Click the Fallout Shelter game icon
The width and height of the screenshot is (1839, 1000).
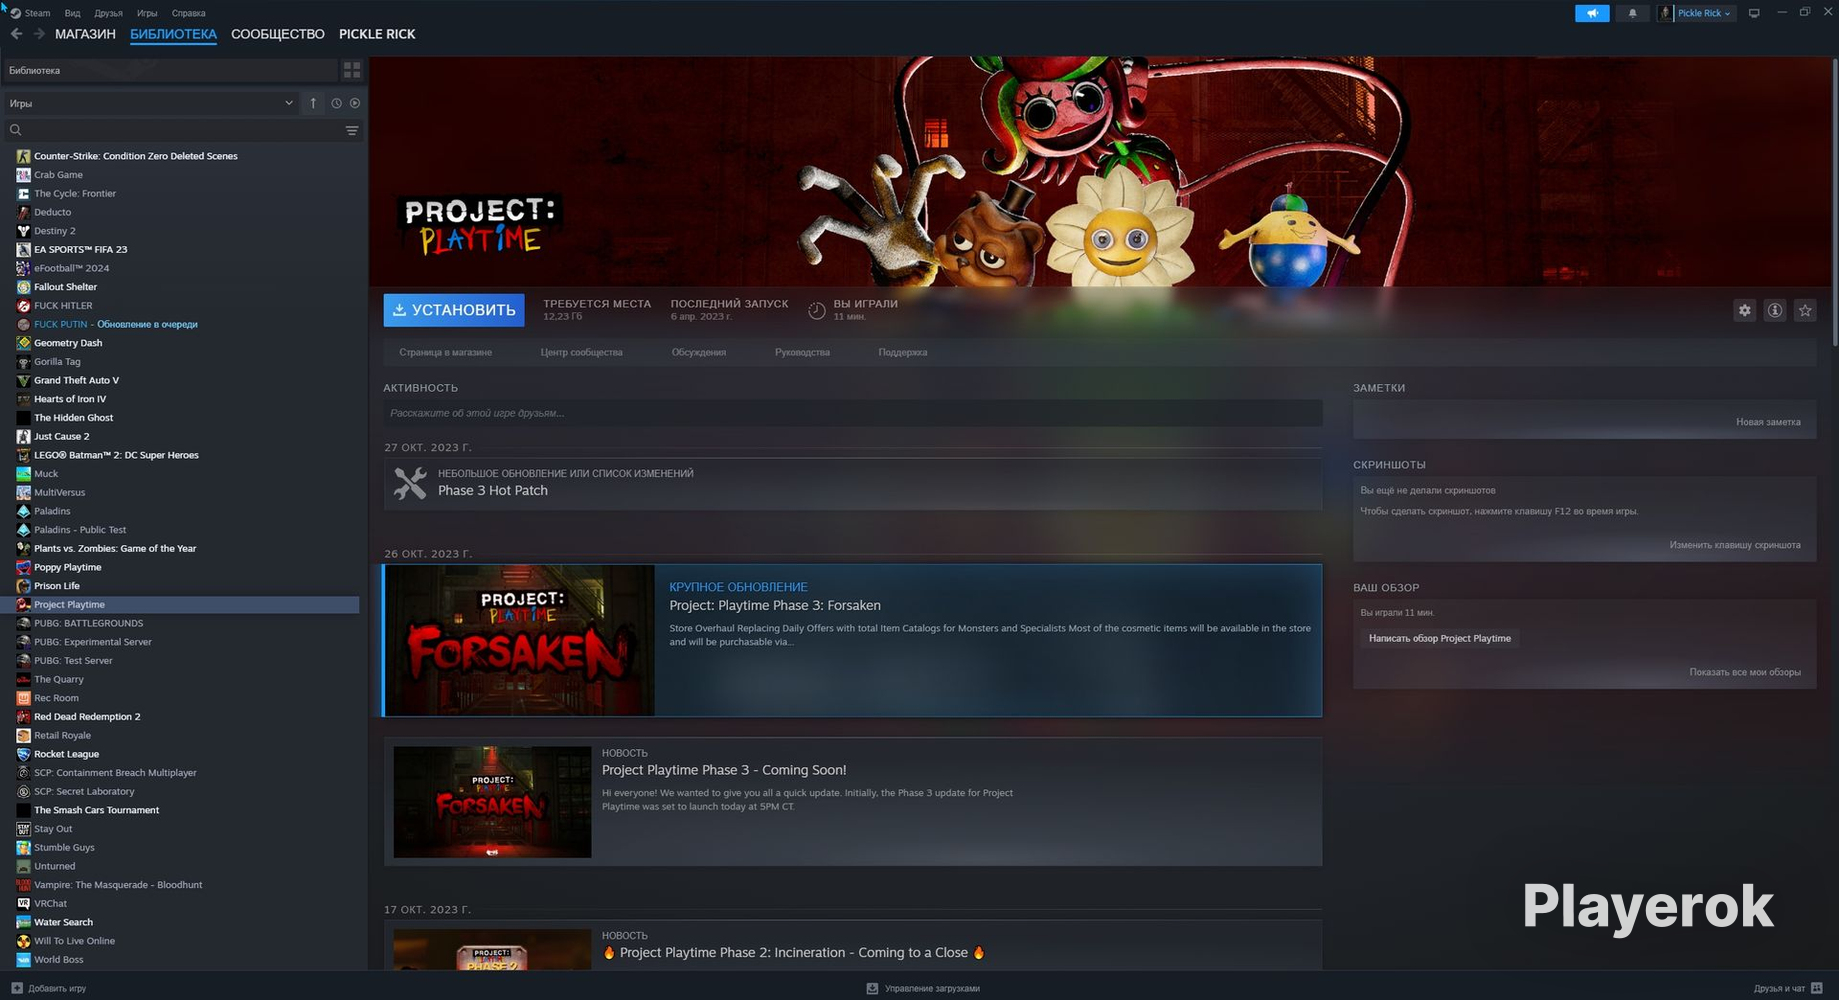tap(23, 287)
